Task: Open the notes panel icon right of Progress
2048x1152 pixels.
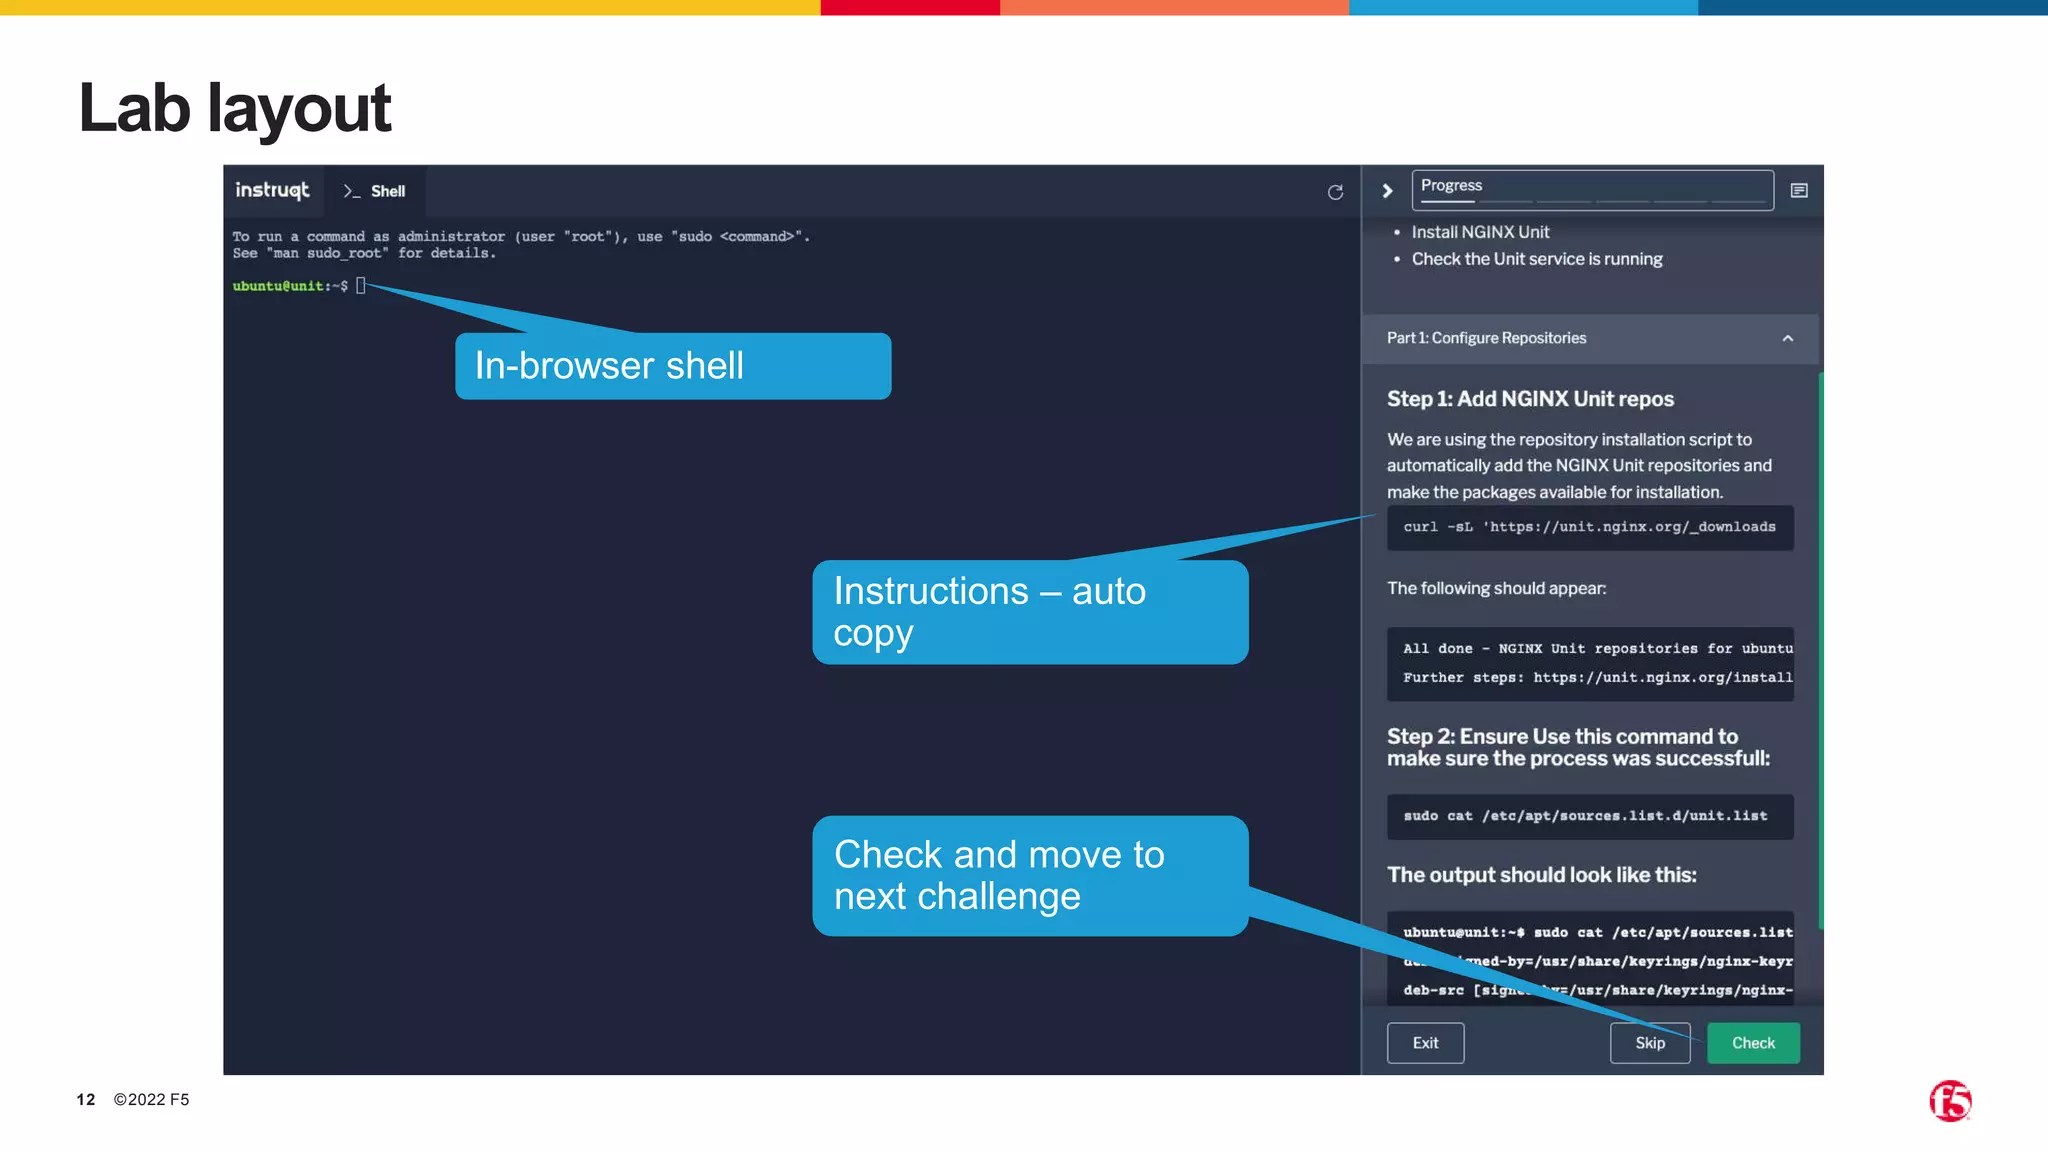Action: (1799, 191)
